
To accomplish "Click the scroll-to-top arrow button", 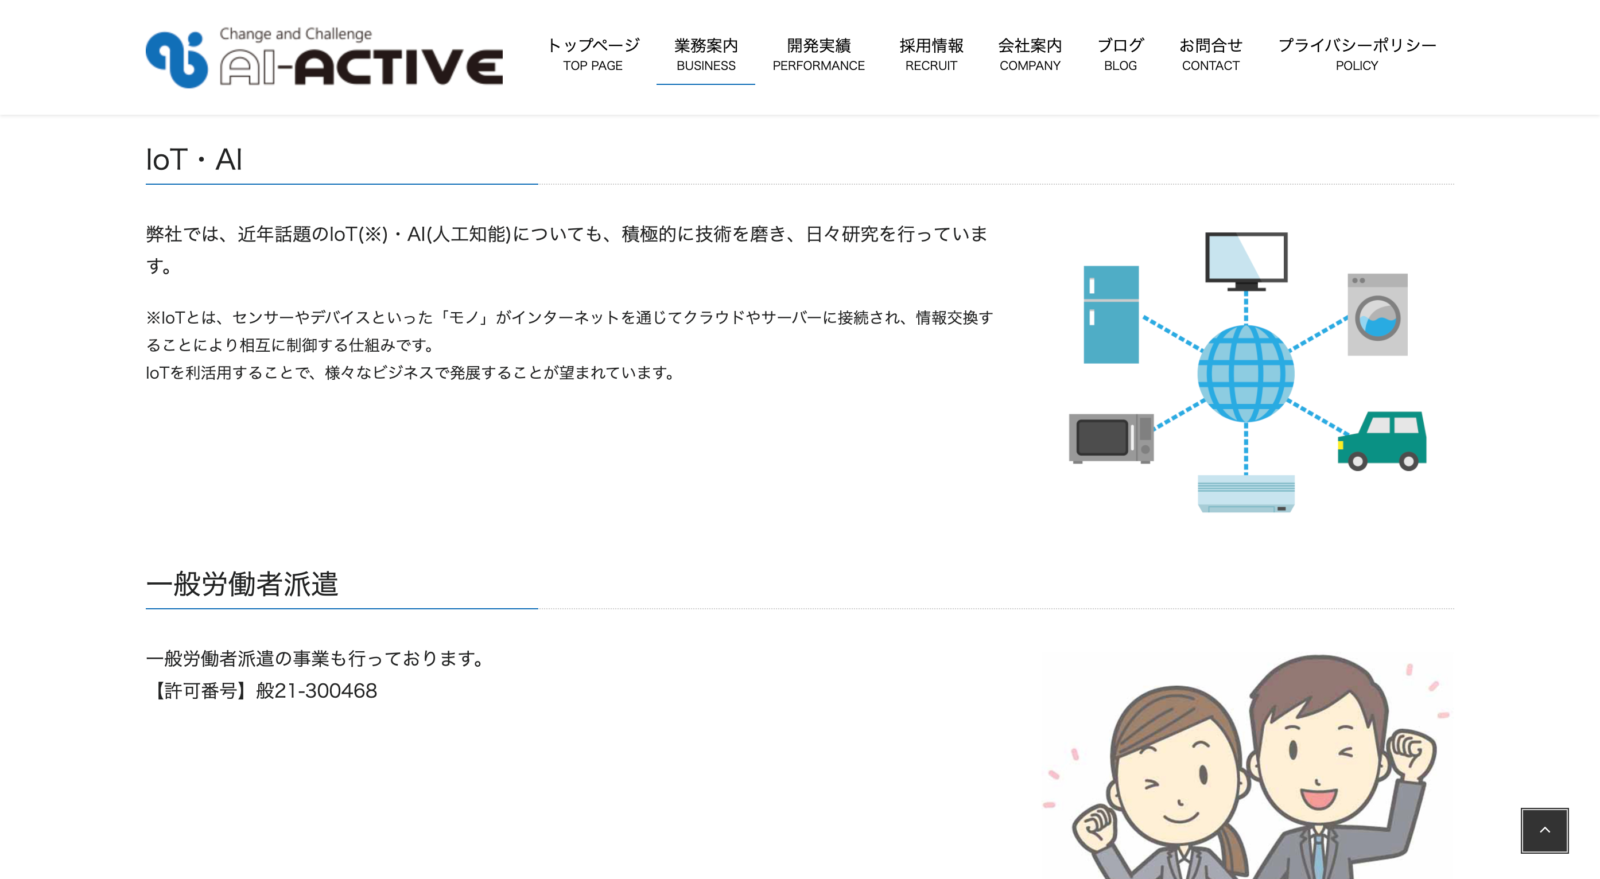I will (x=1544, y=830).
